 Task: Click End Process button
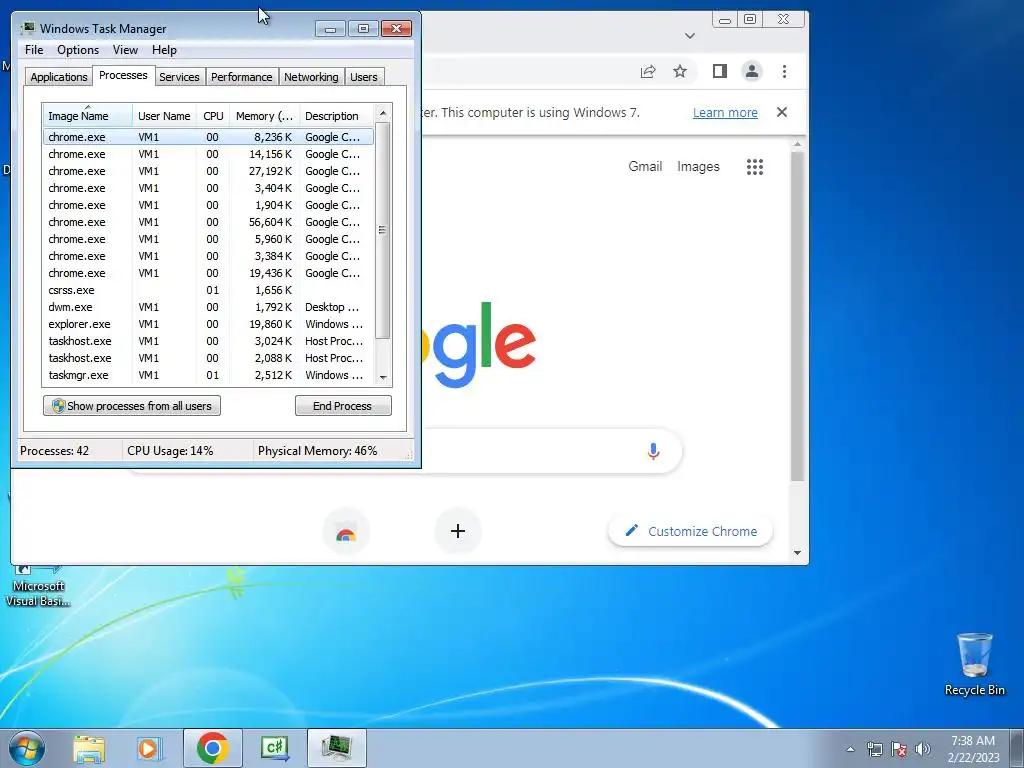[343, 406]
